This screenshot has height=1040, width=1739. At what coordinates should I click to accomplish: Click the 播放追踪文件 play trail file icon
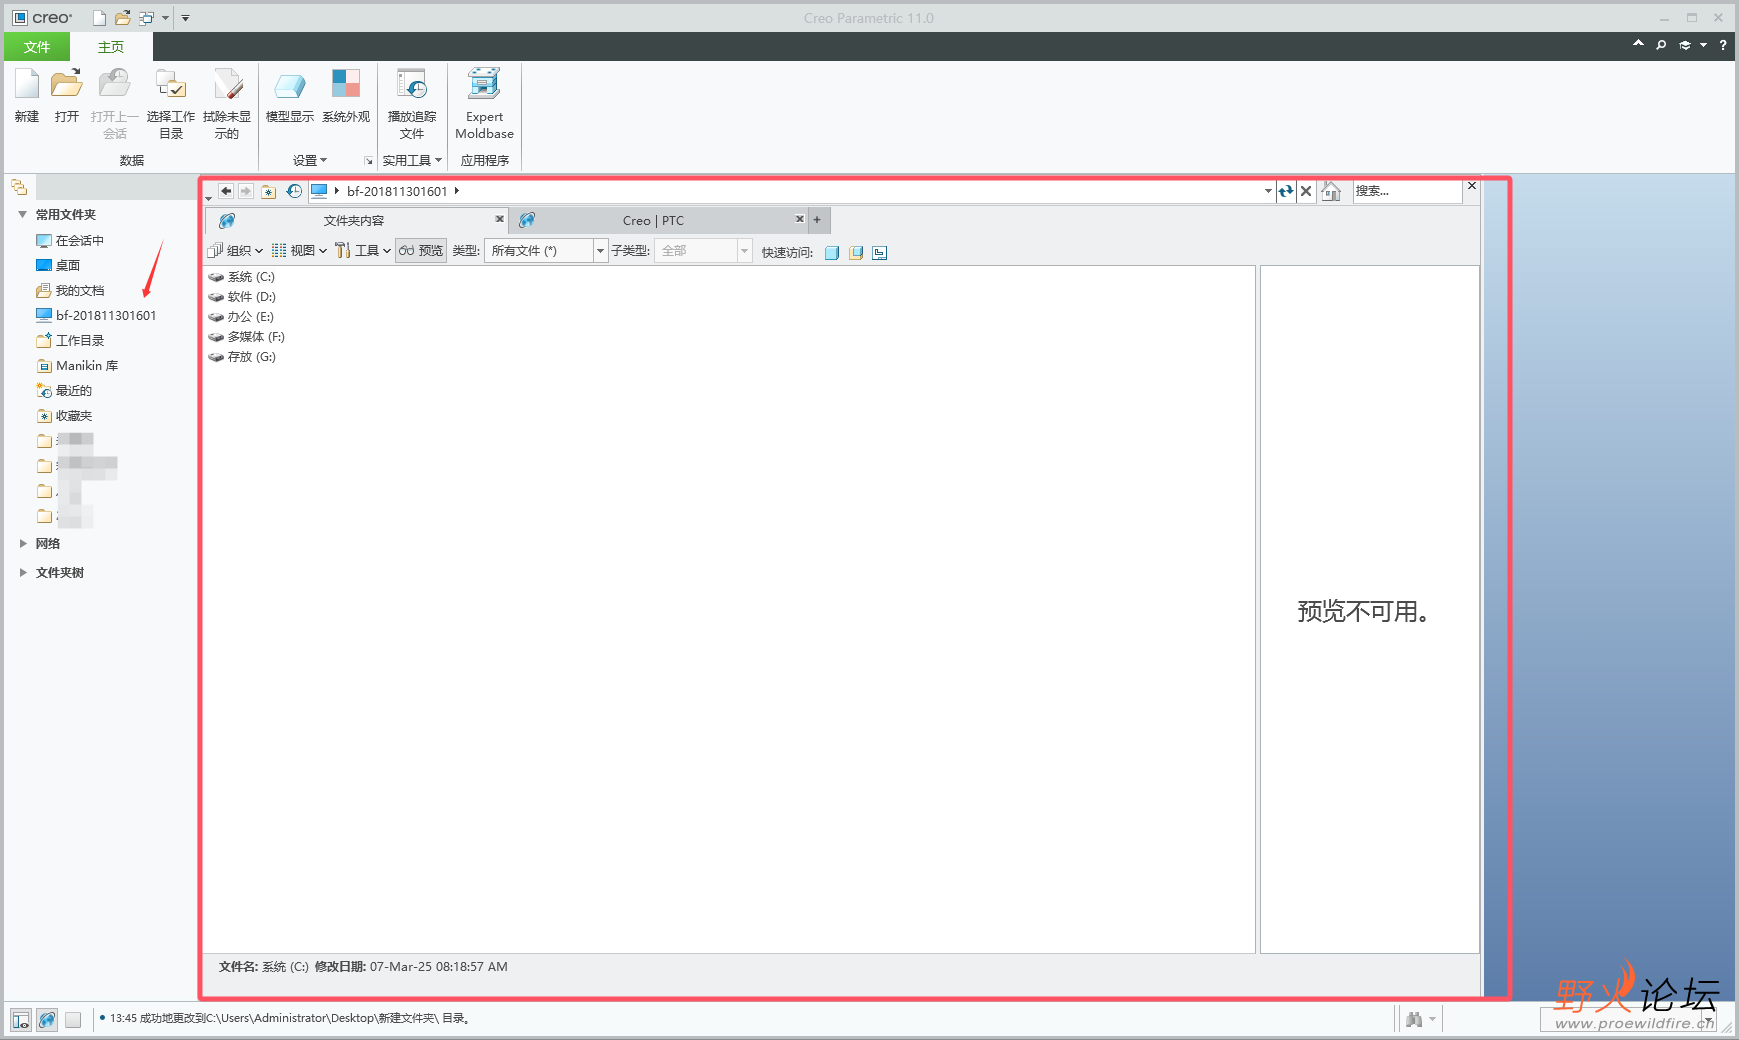pos(412,104)
